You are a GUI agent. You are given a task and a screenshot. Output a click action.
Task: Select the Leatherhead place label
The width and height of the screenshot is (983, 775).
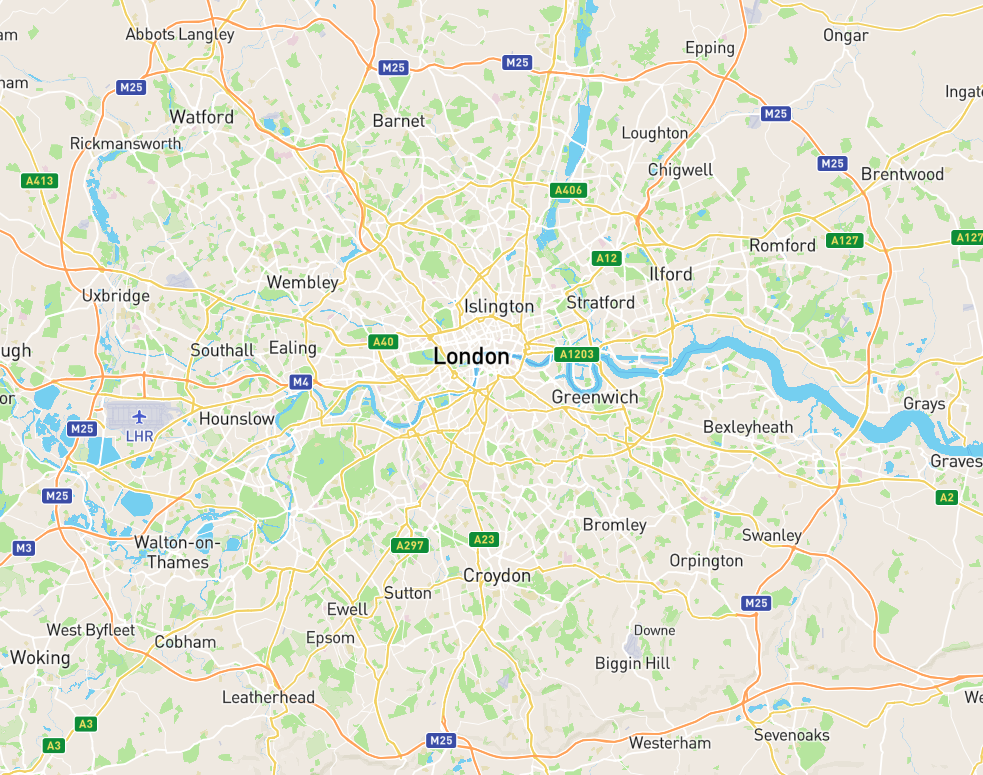268,697
